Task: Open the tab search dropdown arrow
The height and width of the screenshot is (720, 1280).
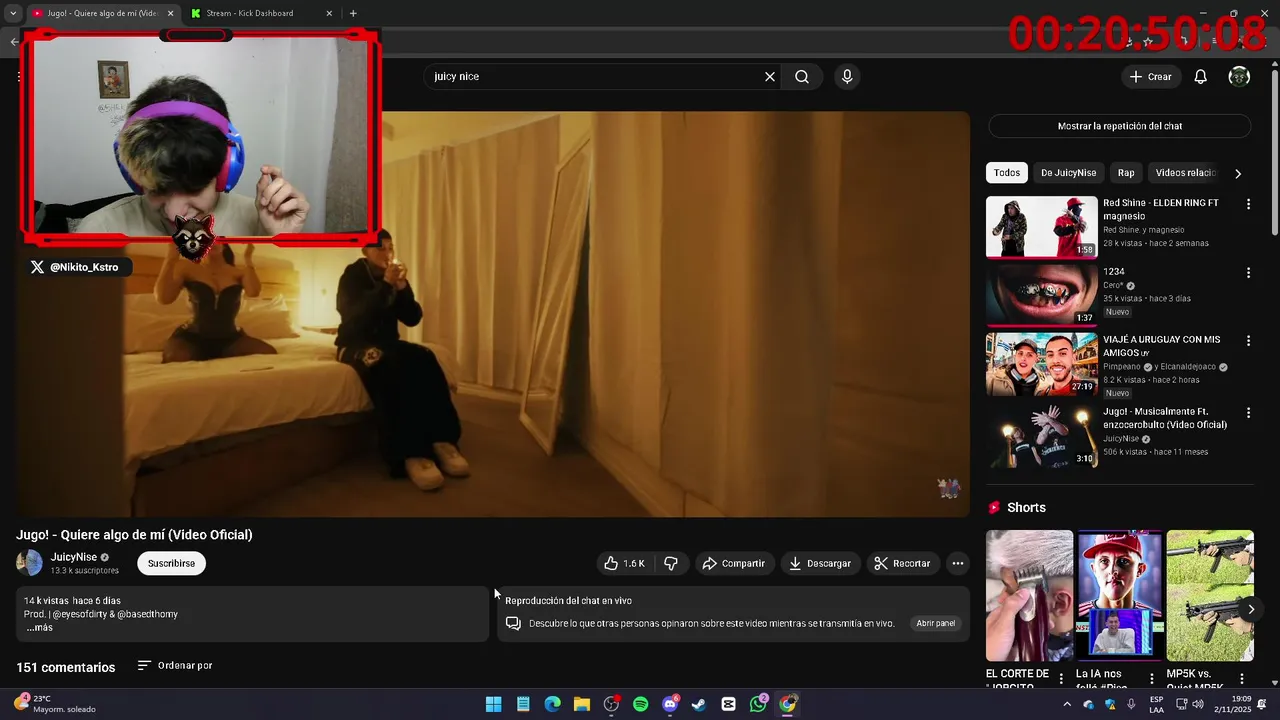Action: (13, 14)
